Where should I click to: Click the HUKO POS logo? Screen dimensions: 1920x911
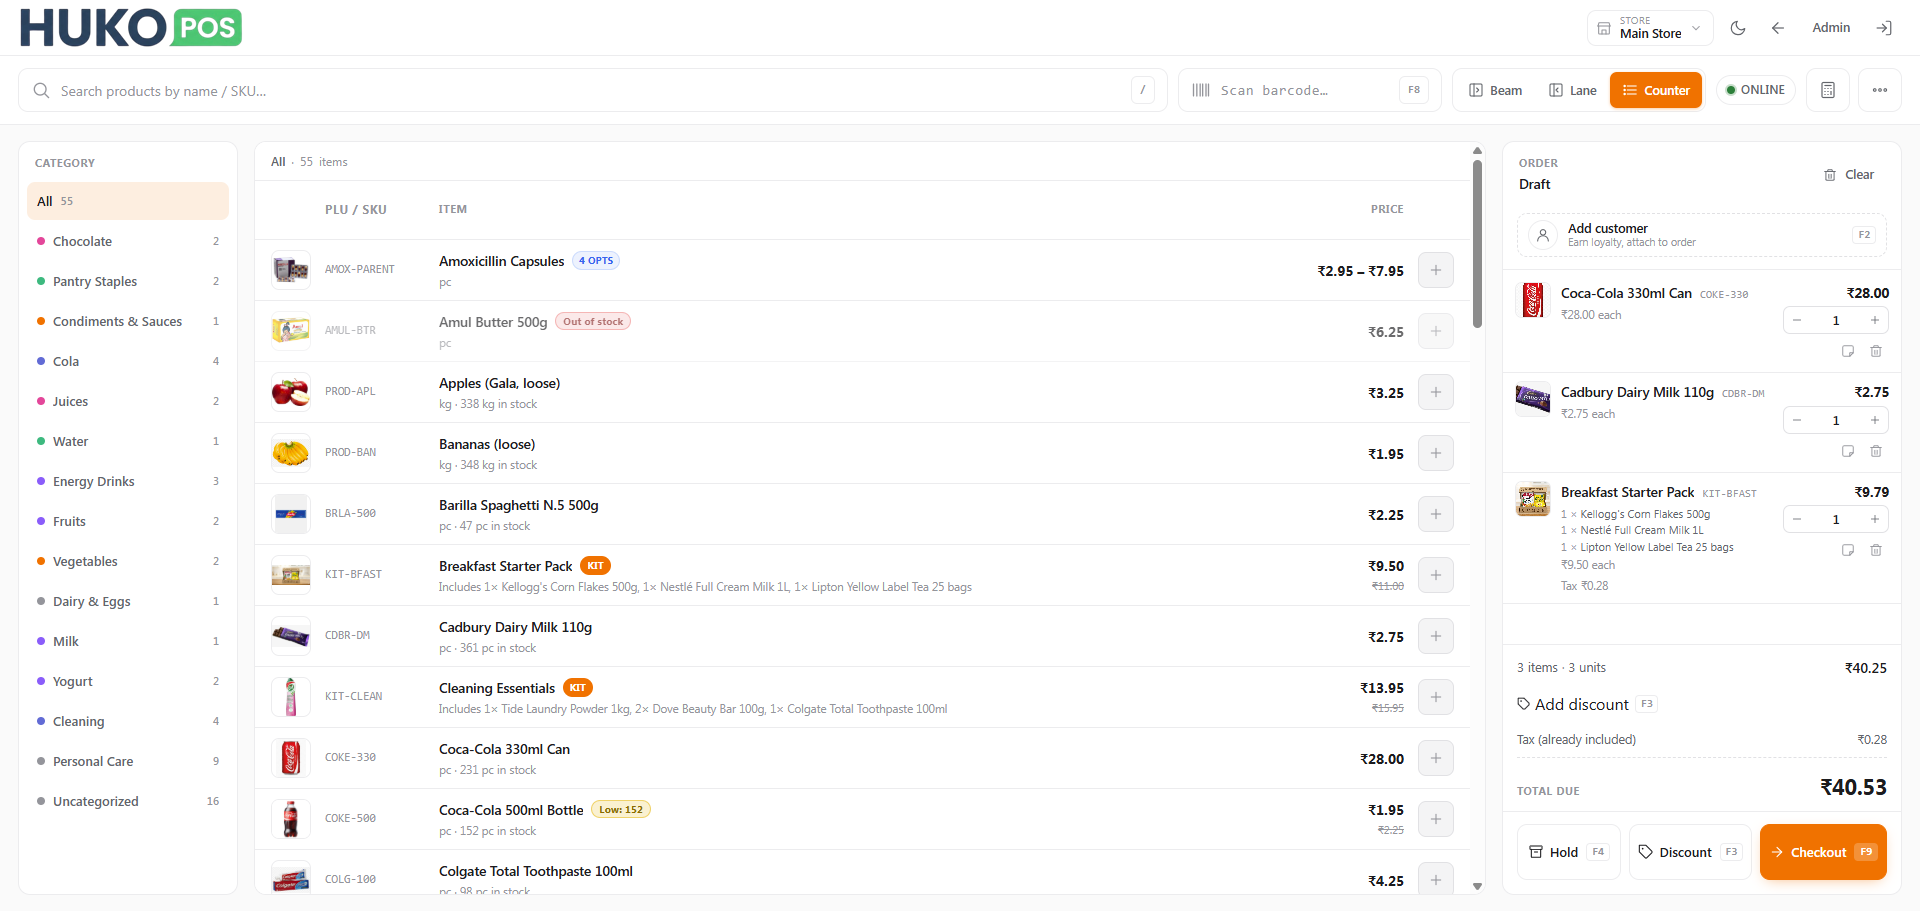(131, 28)
